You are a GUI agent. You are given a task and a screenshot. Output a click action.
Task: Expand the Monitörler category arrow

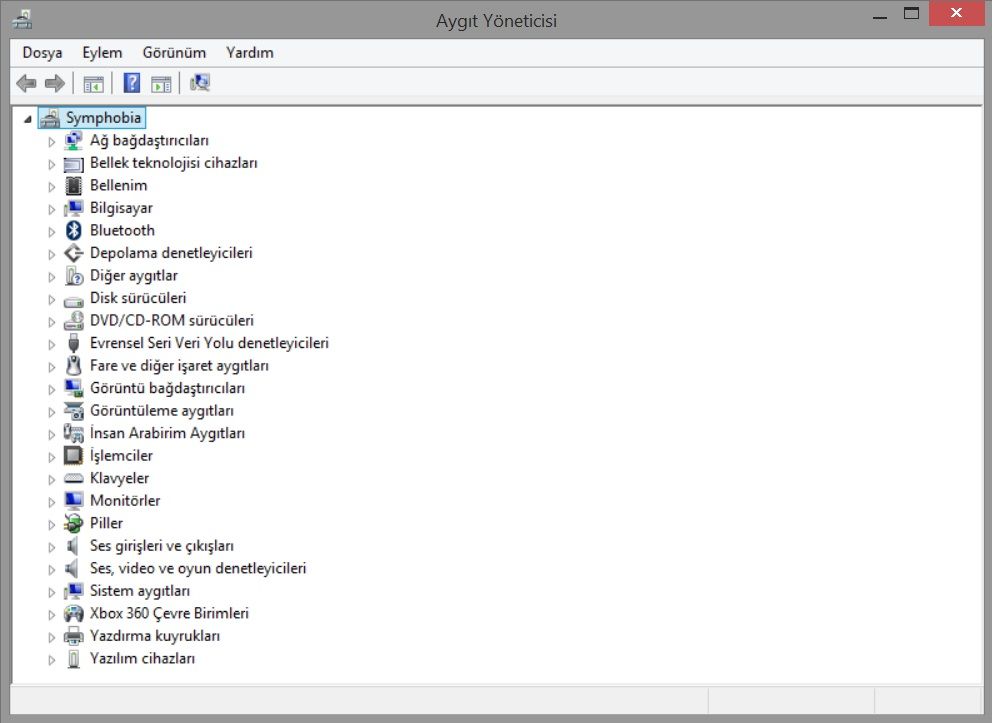tap(51, 502)
